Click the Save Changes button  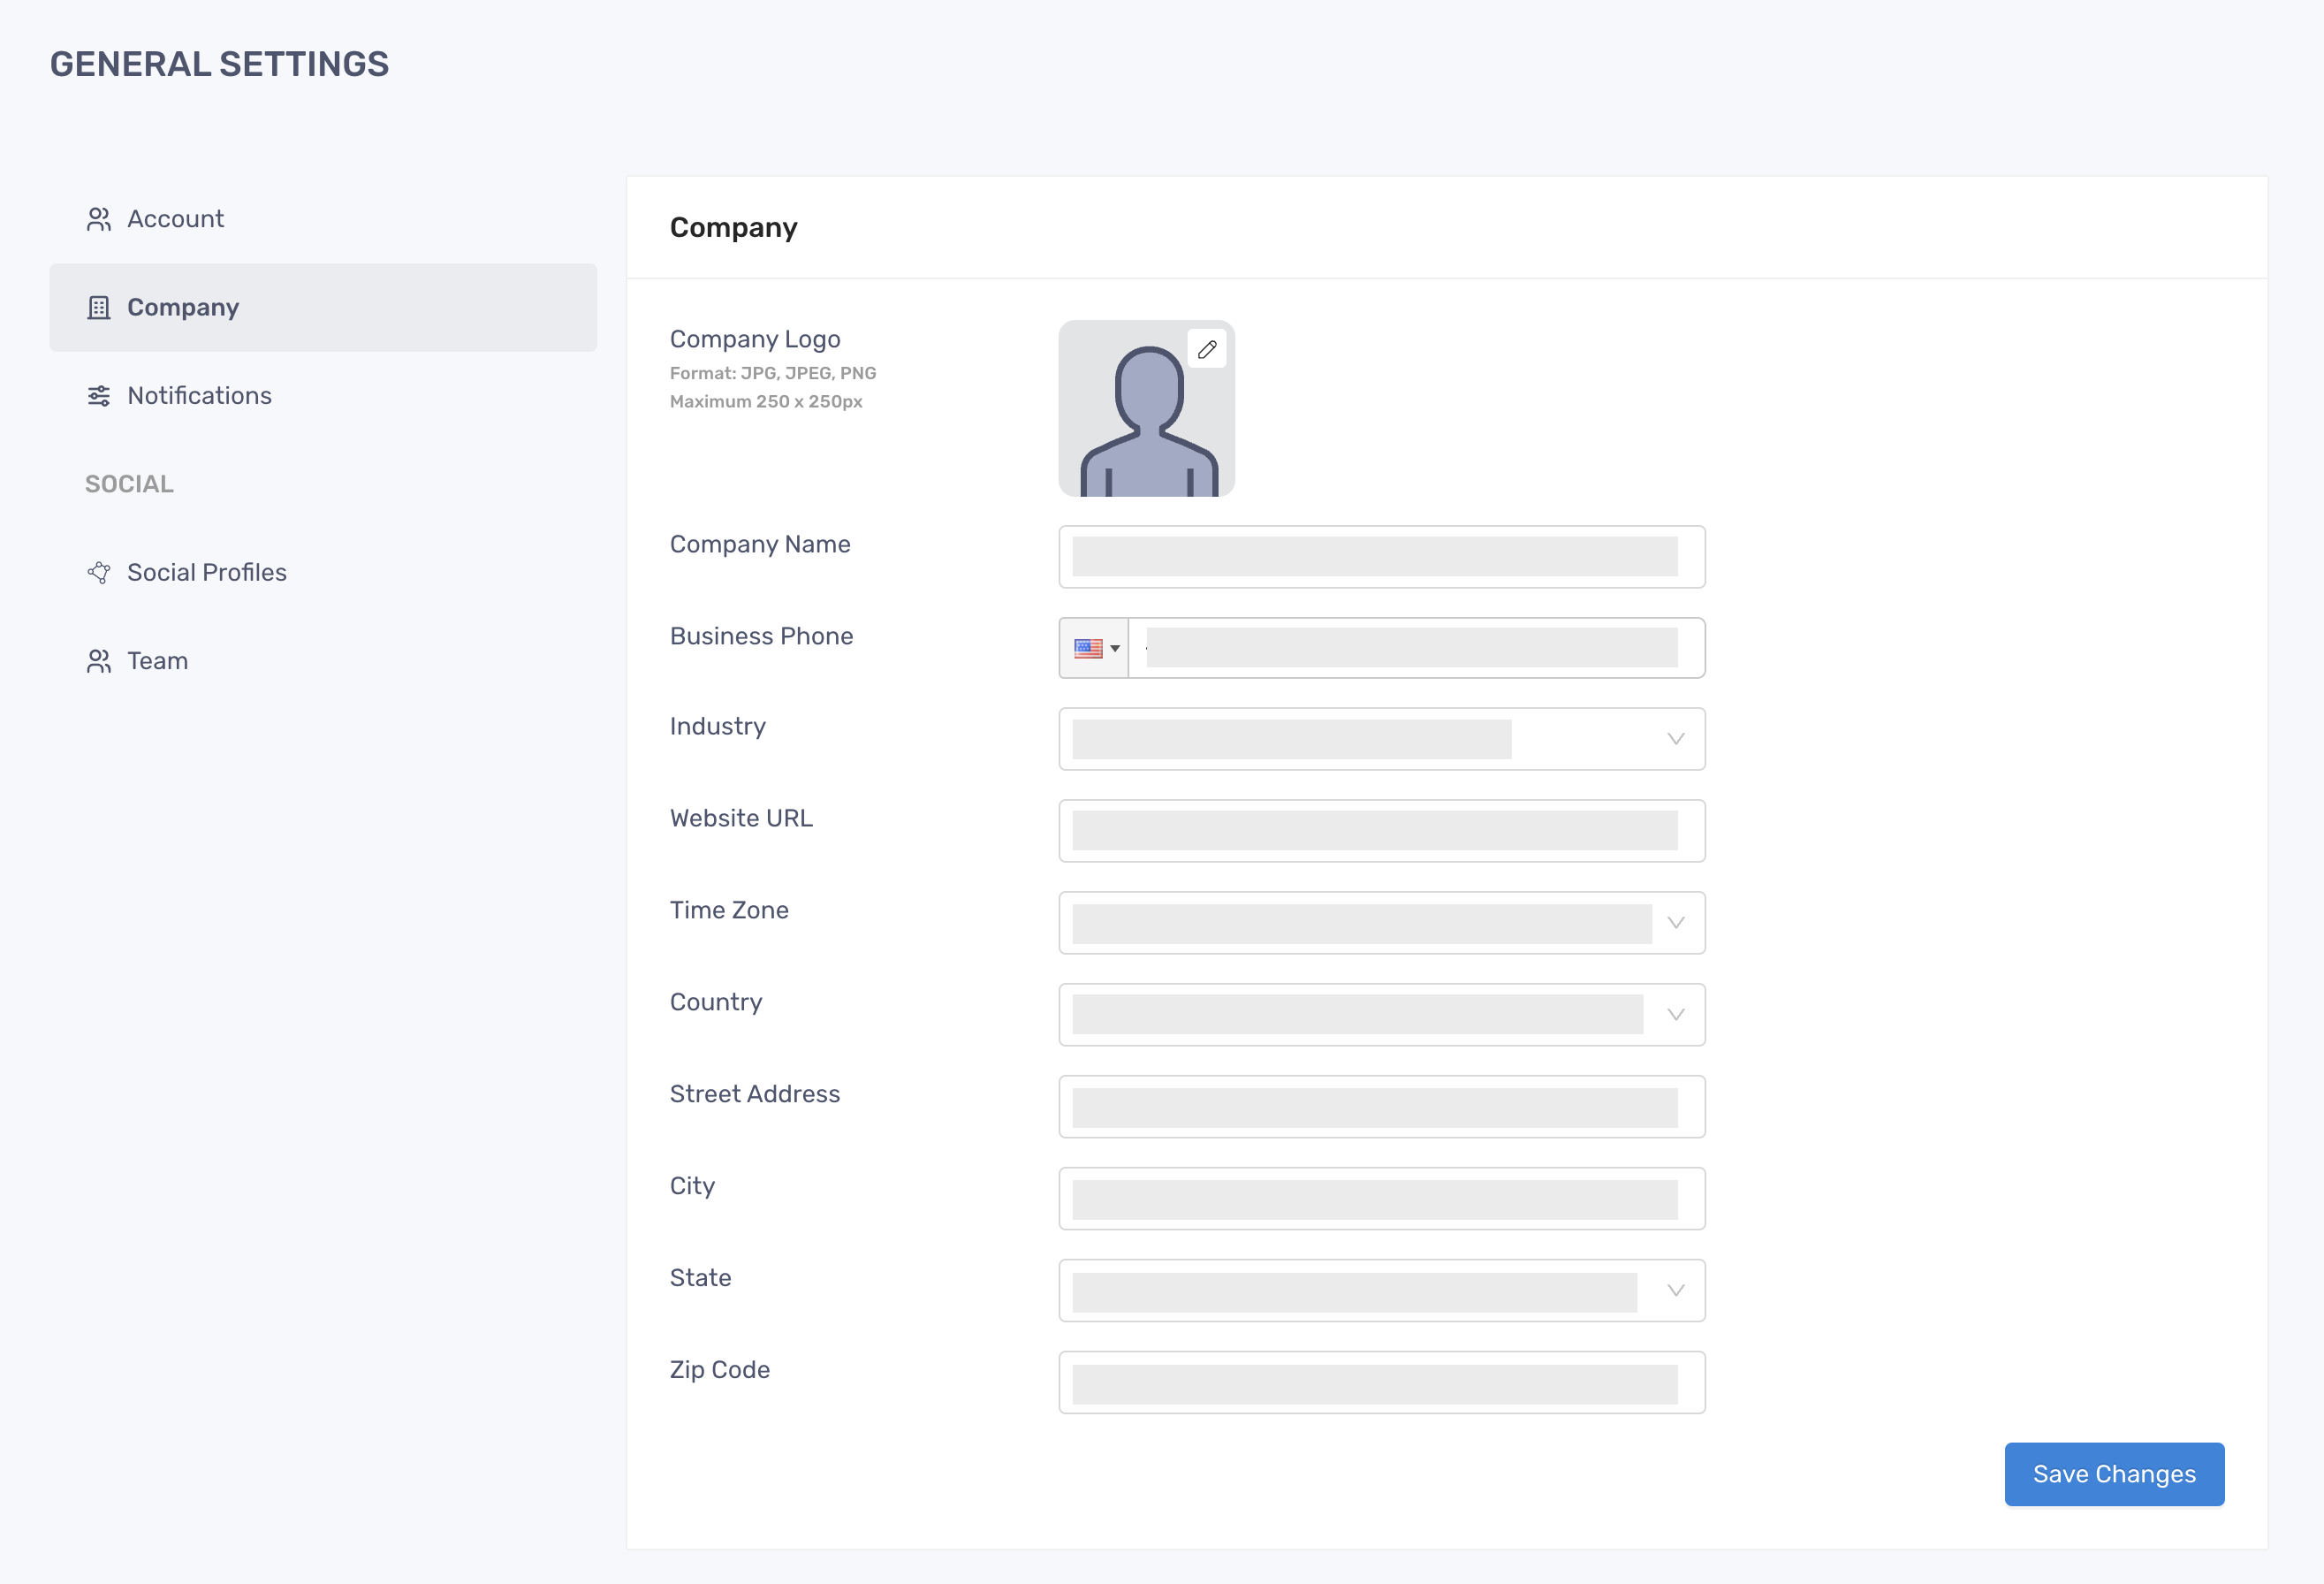pos(2114,1474)
